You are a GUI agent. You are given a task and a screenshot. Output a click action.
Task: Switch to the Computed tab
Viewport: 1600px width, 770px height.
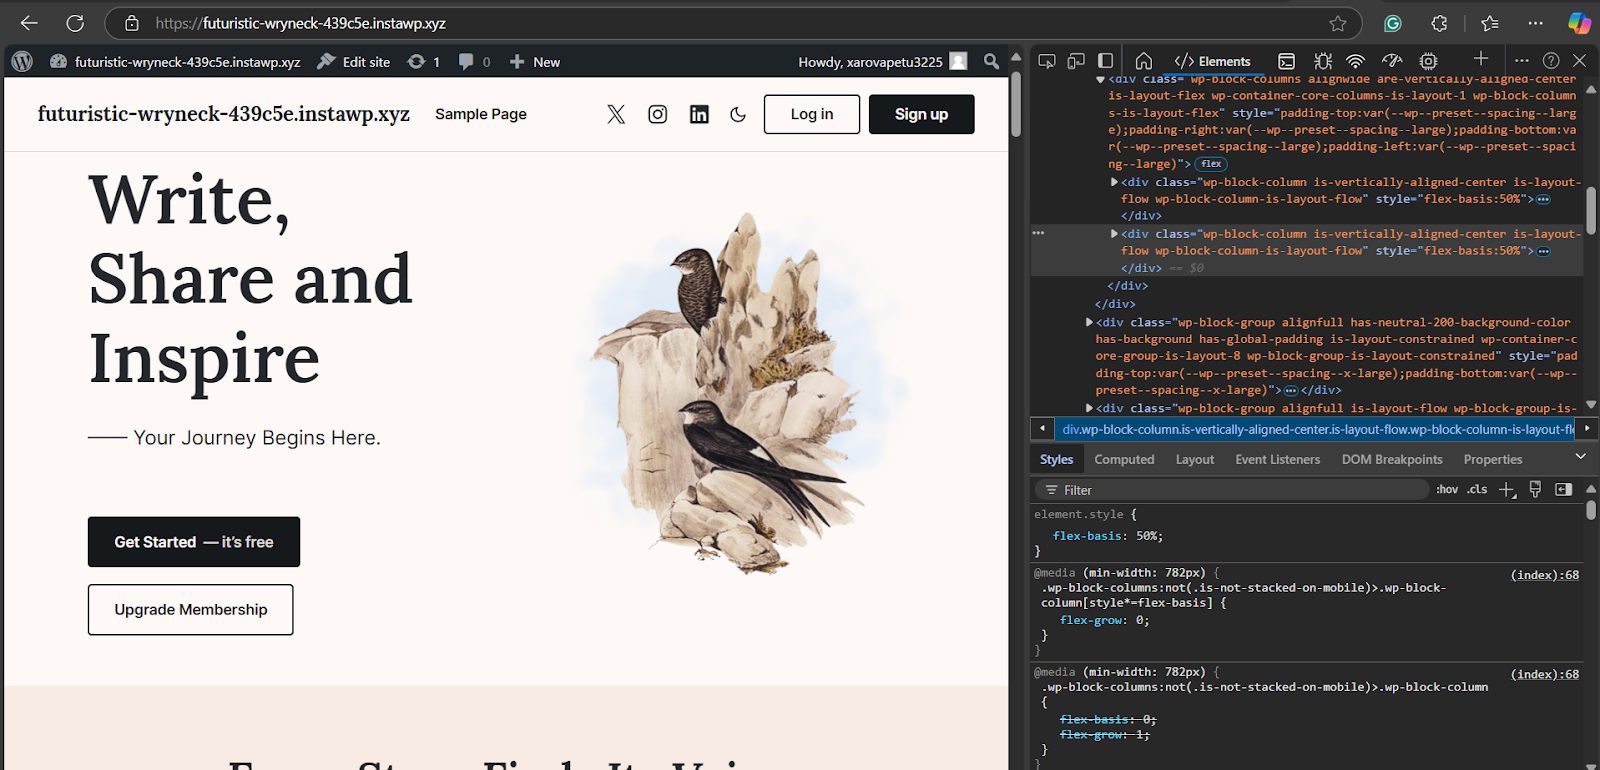click(x=1124, y=460)
